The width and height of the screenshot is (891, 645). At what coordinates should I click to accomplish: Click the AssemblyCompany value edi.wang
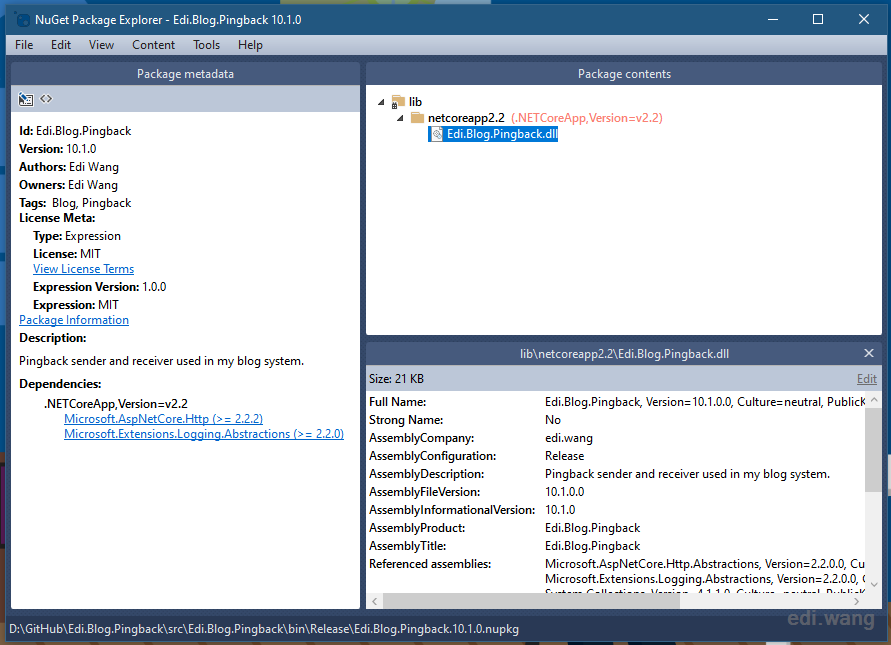(569, 438)
